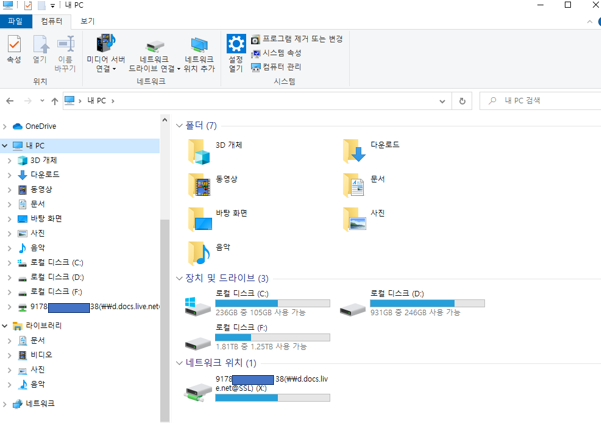Select OneDrive in the sidebar
The height and width of the screenshot is (423, 601).
click(34, 126)
